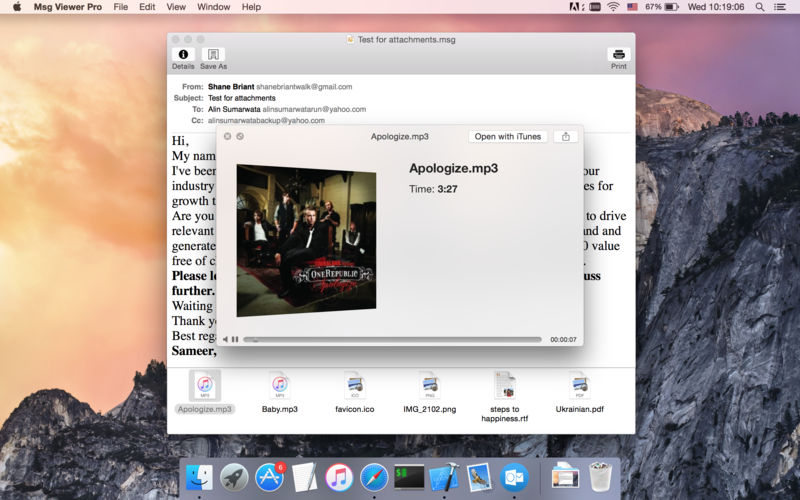This screenshot has height=500, width=800.
Task: Open the Trash in the Dock
Action: 600,477
